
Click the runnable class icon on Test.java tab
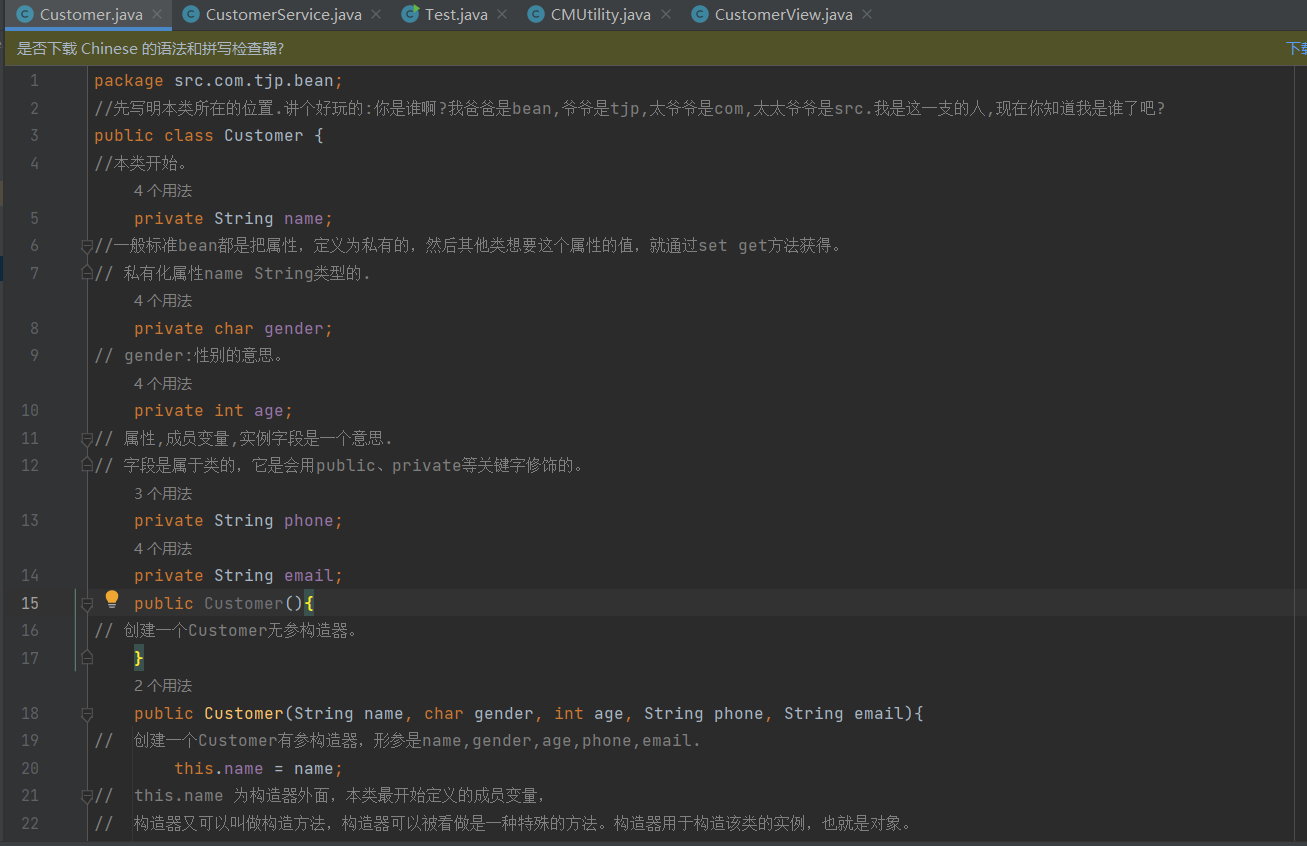(410, 14)
